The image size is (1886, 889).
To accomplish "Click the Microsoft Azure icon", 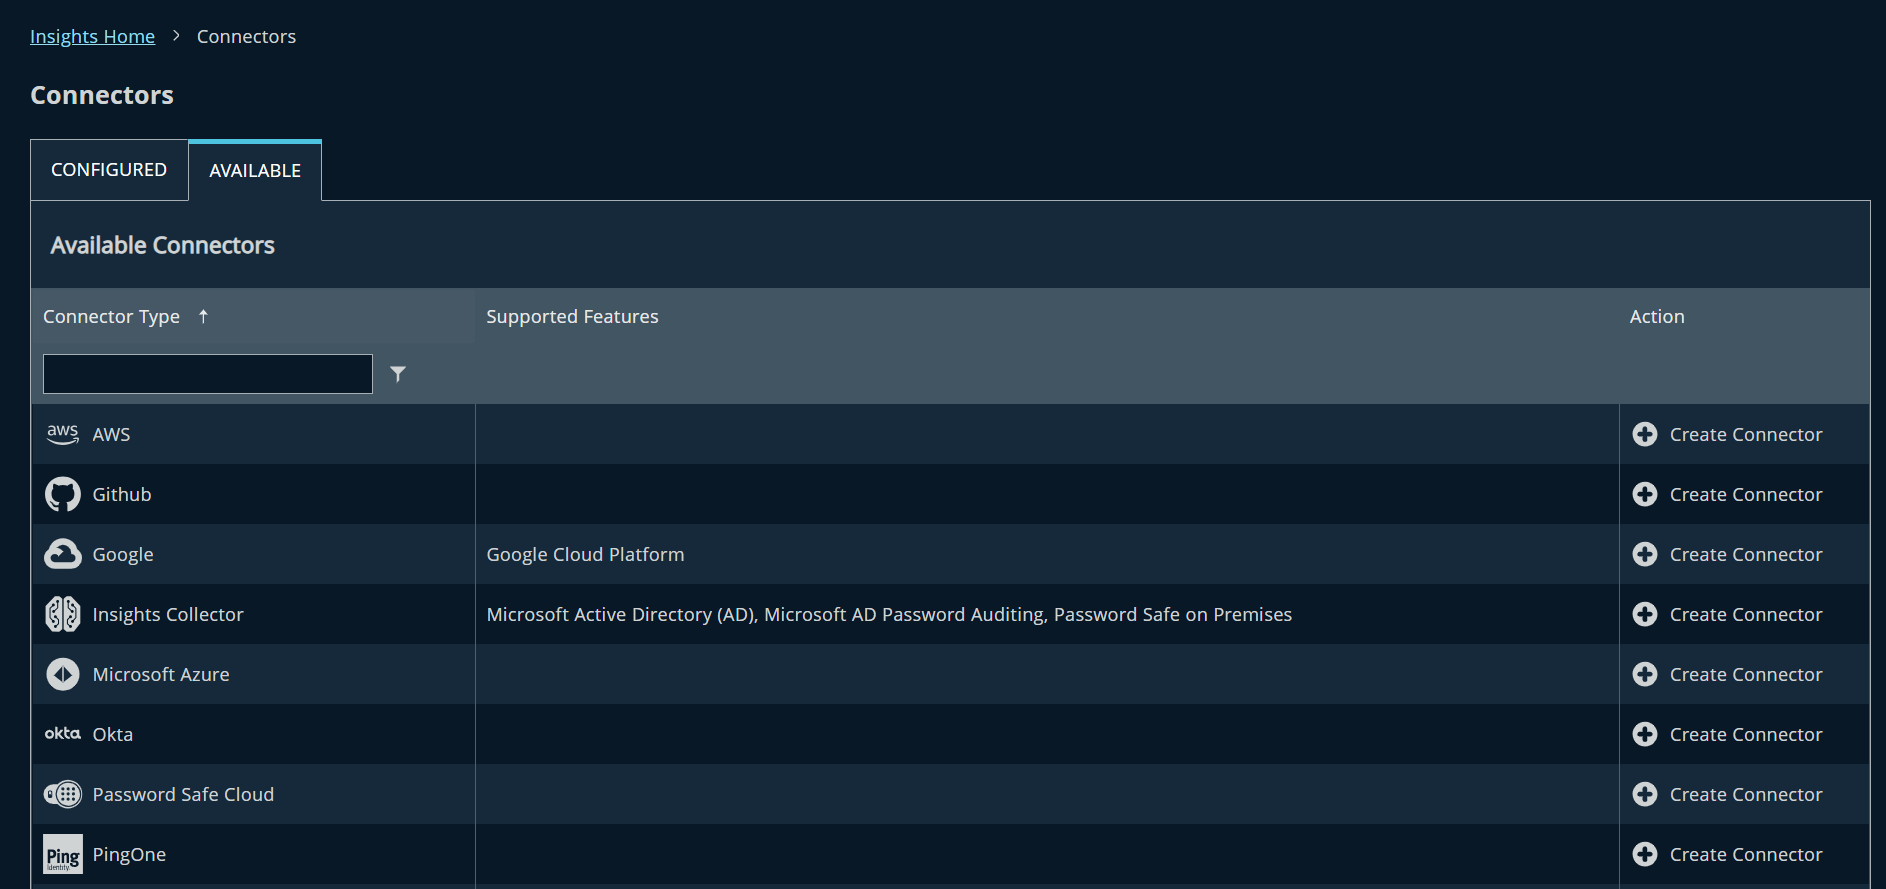I will pyautogui.click(x=63, y=674).
